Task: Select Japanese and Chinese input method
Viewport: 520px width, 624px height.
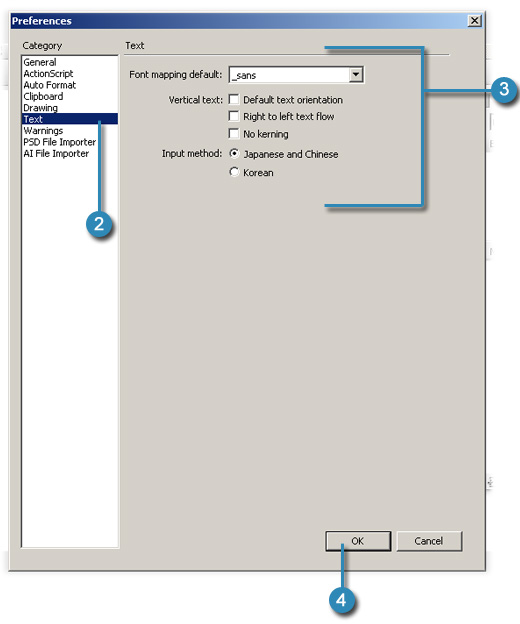Action: (x=234, y=153)
